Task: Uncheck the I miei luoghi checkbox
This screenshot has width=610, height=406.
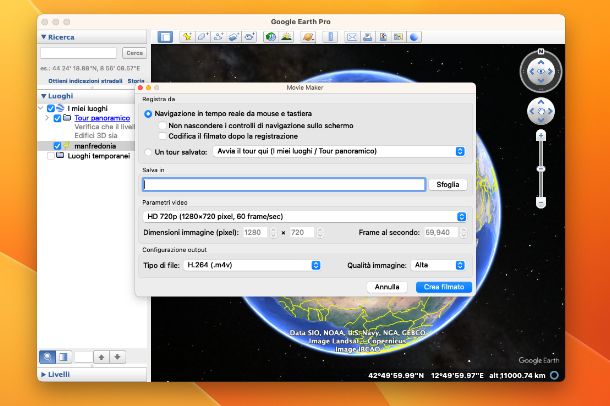Action: 51,108
